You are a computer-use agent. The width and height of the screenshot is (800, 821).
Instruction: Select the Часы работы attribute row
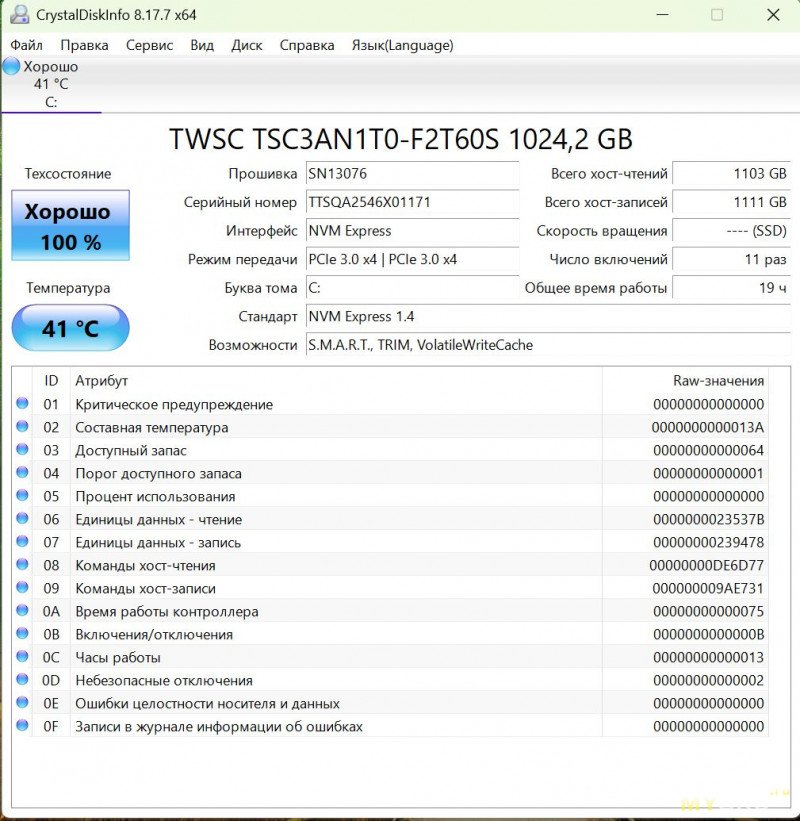coord(390,657)
